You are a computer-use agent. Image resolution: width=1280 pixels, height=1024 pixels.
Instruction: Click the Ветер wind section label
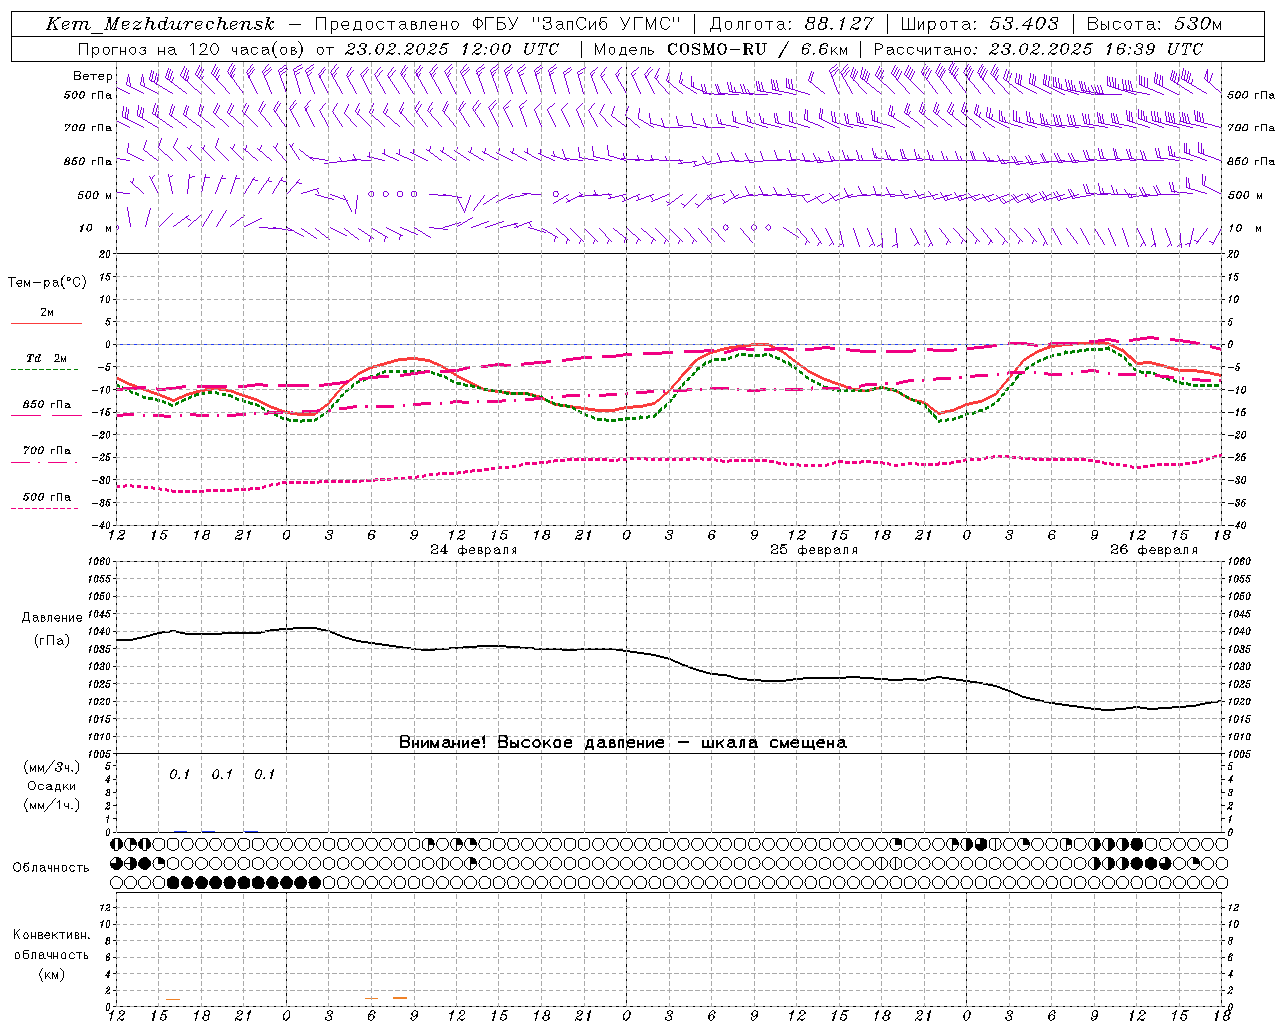(x=93, y=76)
